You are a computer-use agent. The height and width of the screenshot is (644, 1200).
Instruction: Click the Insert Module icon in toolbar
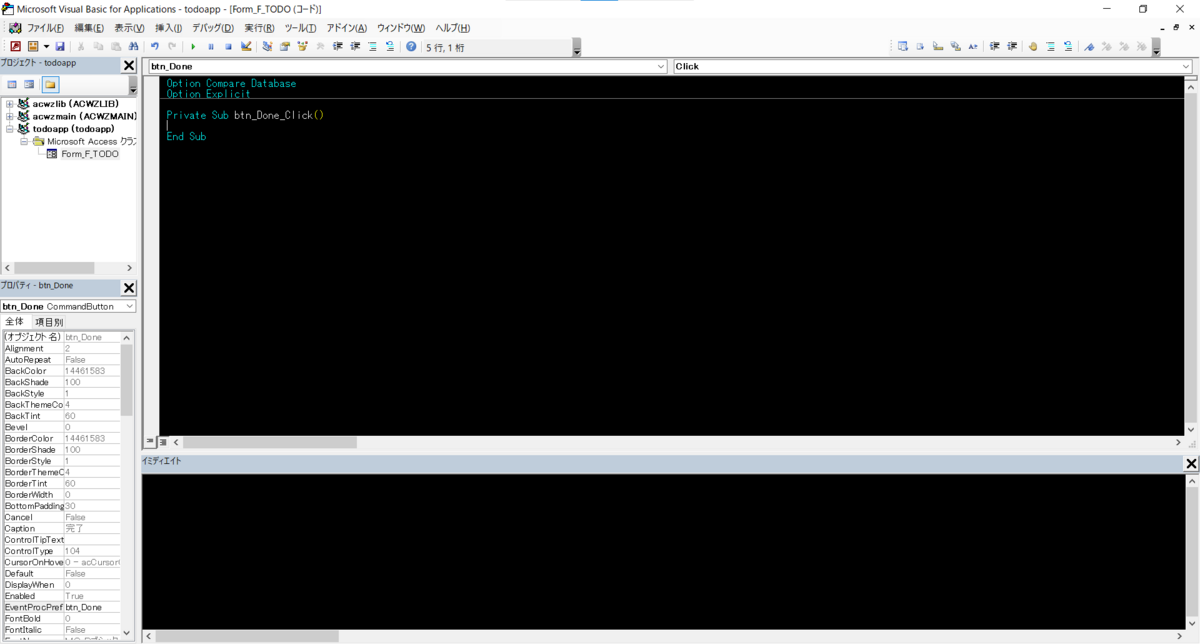tap(32, 46)
